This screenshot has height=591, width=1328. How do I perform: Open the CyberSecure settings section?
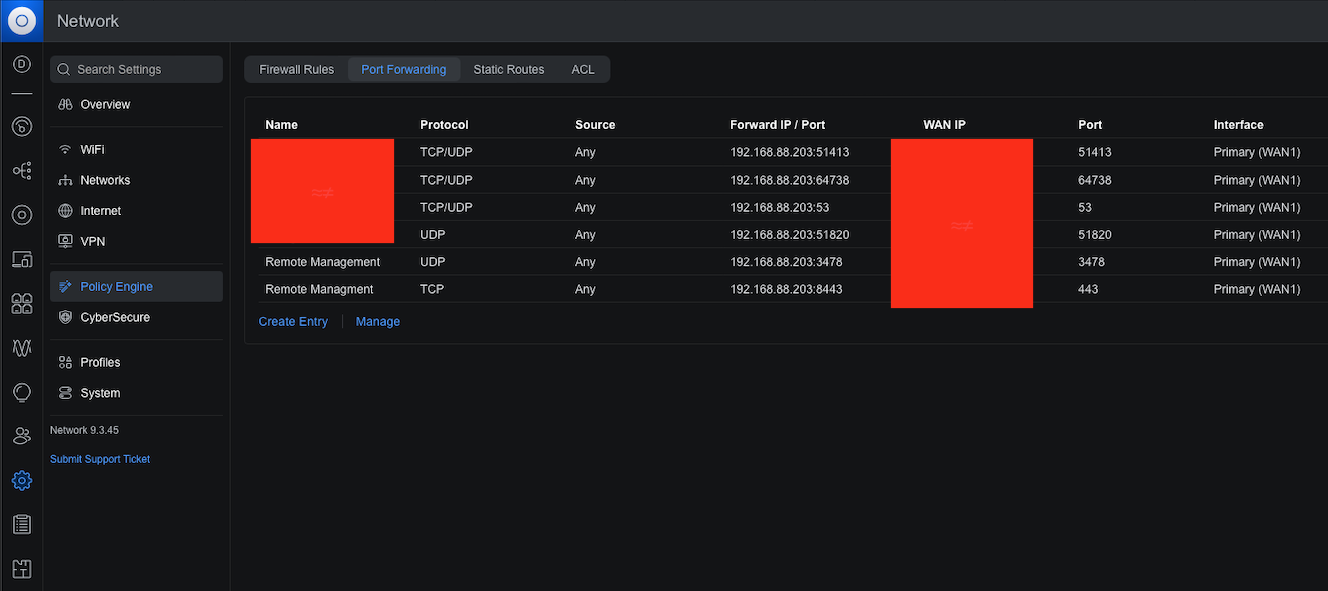(114, 317)
